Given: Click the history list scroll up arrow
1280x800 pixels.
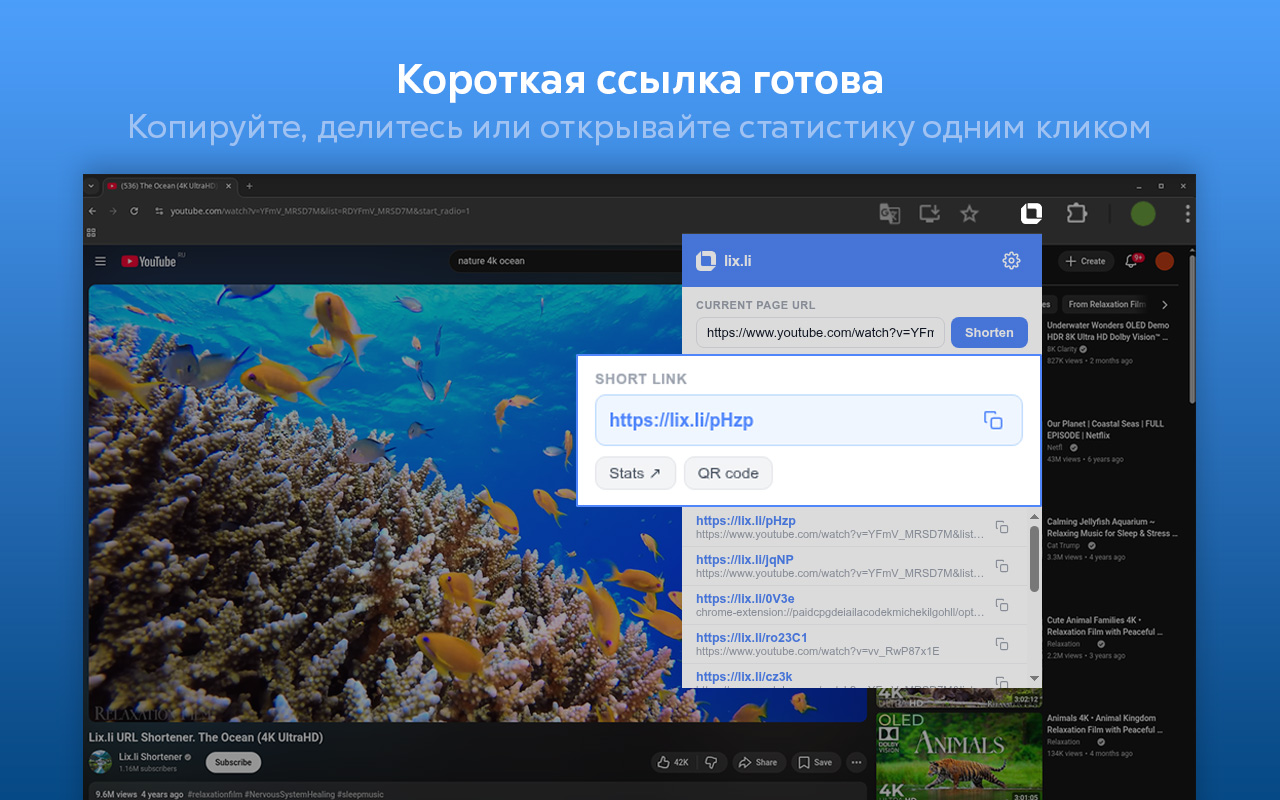Looking at the screenshot, I should point(1034,516).
